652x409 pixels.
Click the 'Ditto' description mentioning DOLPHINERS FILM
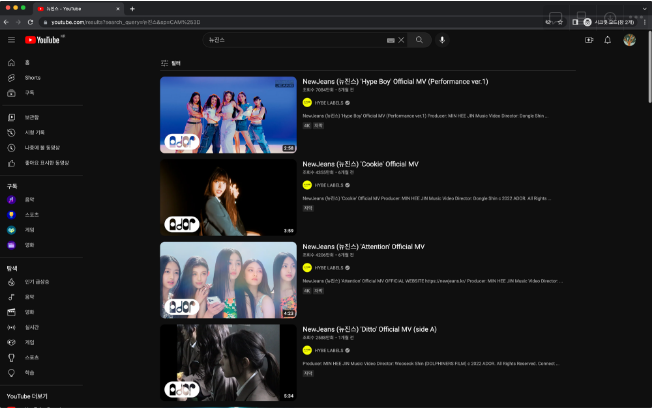click(431, 363)
